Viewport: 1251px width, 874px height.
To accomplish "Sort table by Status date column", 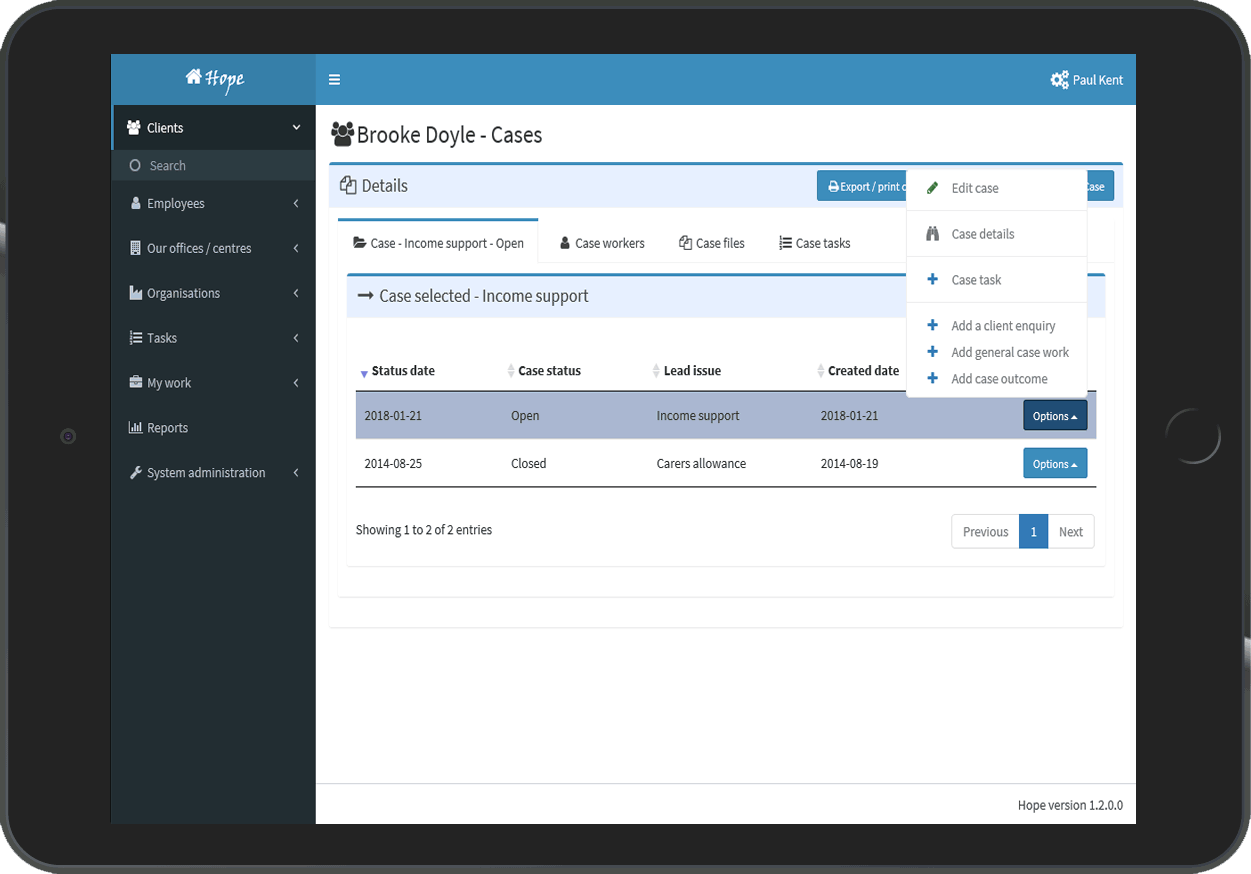I will coord(402,371).
